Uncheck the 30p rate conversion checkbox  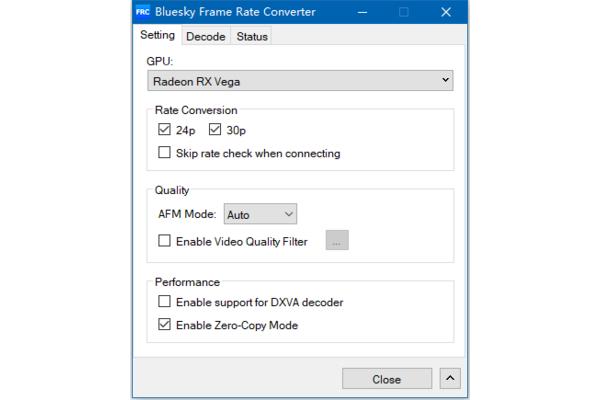215,129
